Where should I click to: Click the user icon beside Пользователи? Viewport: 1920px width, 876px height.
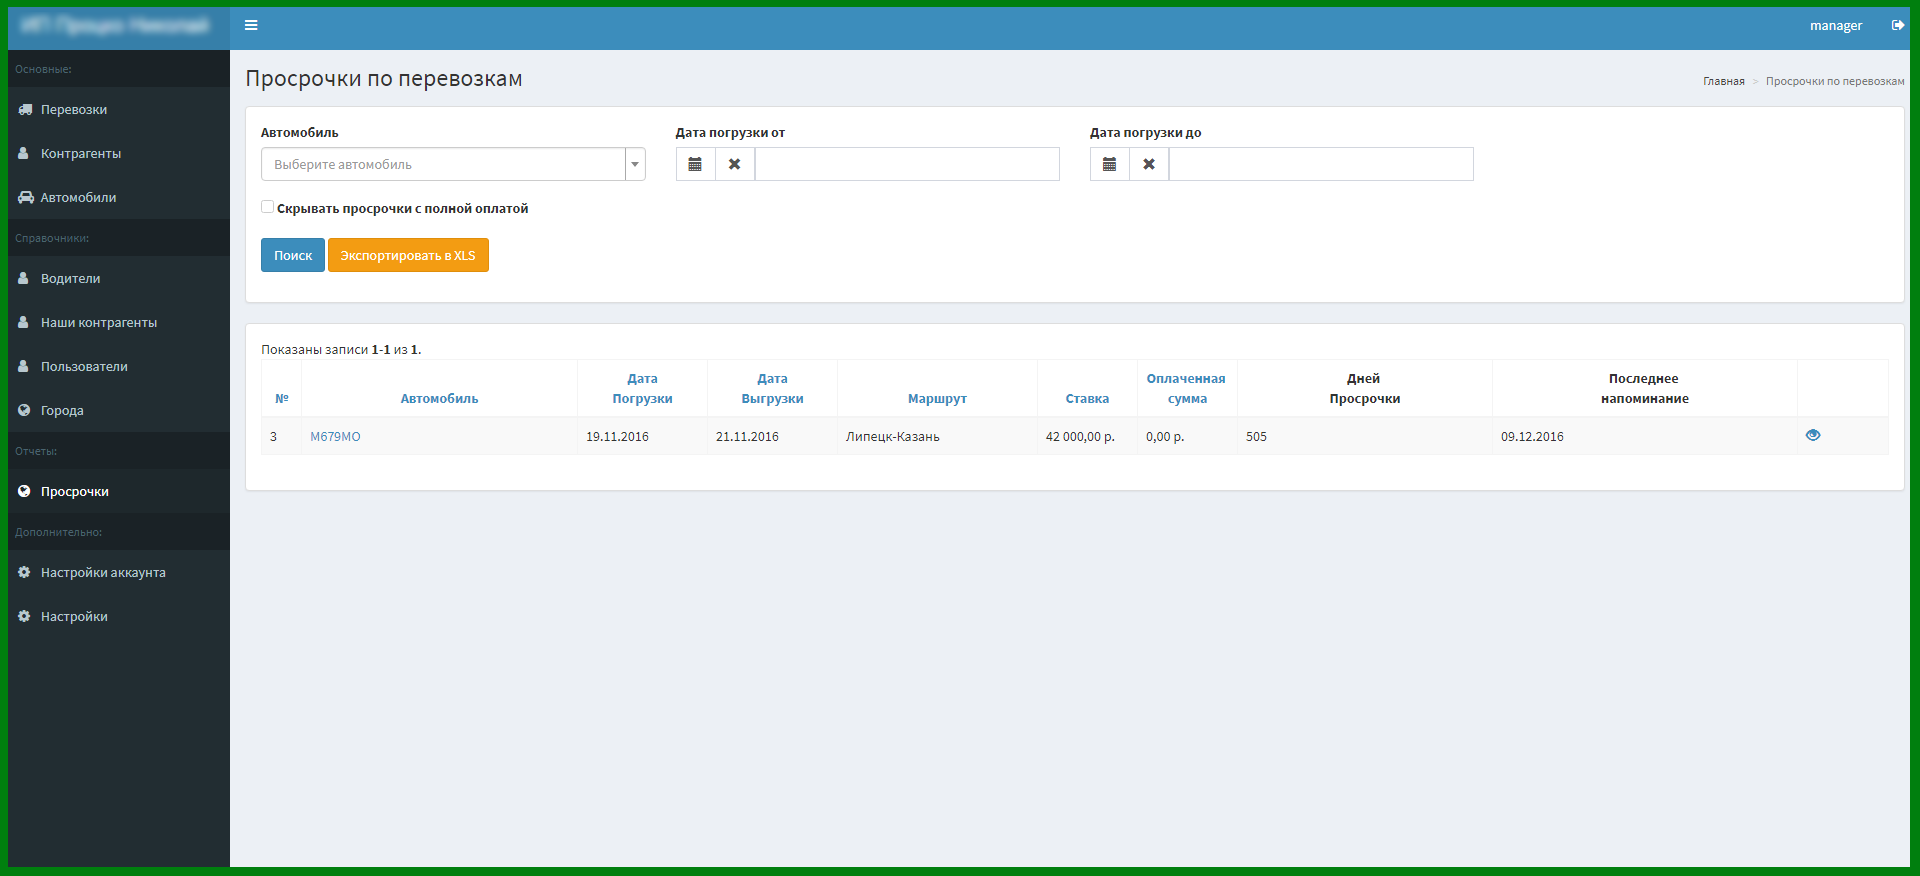(x=23, y=366)
